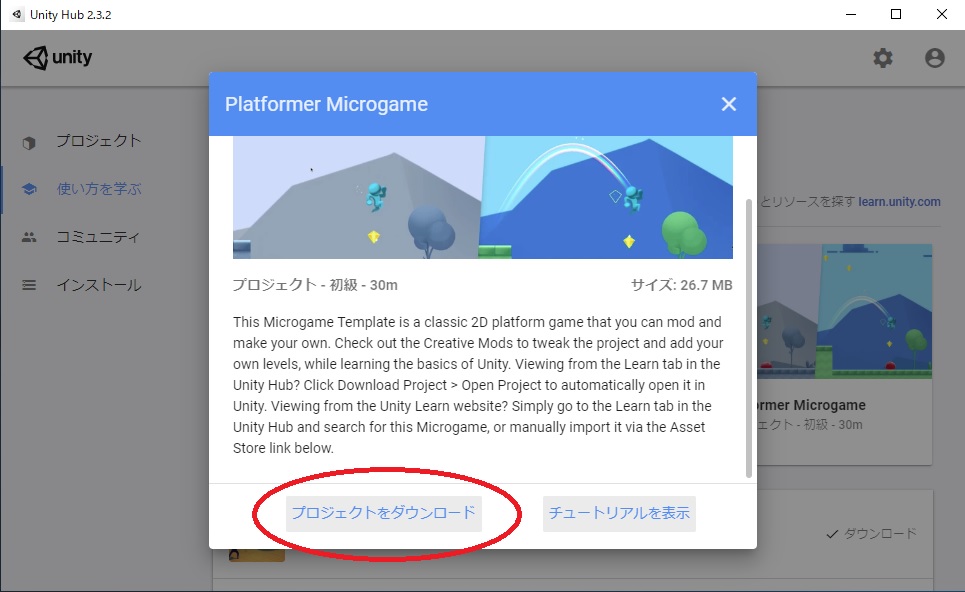Click チュートリアルを表示 button

(x=619, y=513)
